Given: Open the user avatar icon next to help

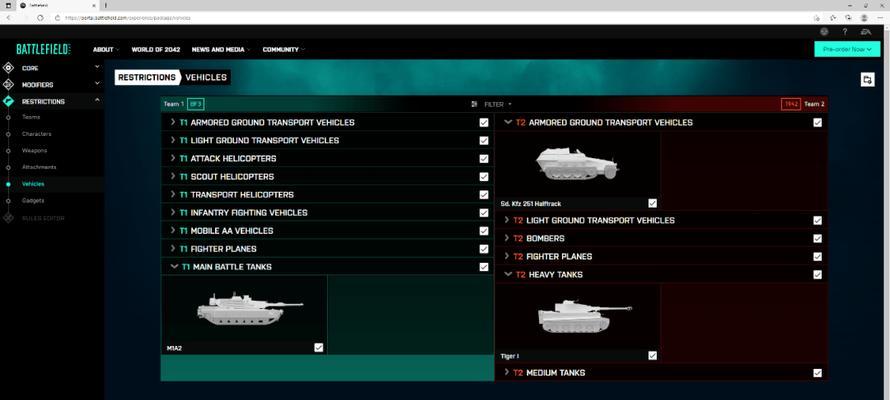Looking at the screenshot, I should (824, 32).
